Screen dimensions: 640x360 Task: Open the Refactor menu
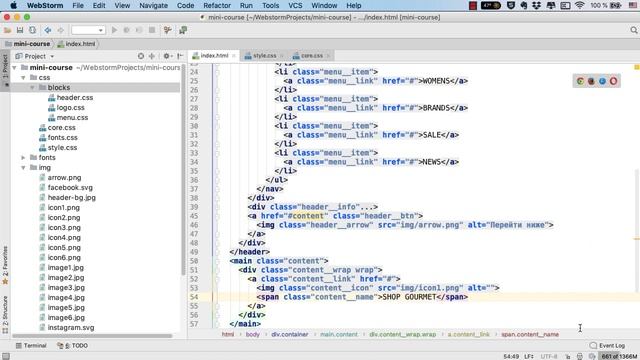[x=217, y=6]
